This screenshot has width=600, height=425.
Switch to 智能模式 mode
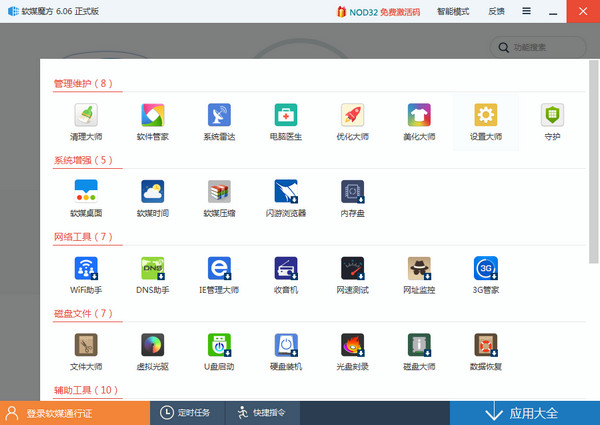coord(453,11)
